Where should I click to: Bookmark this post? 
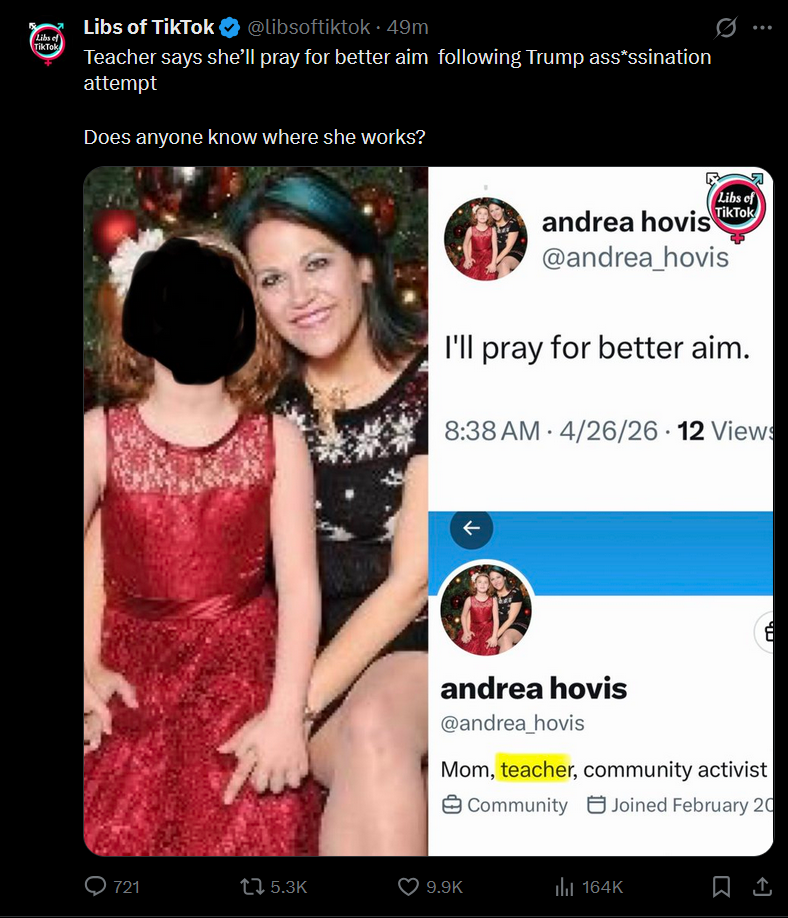coord(721,886)
